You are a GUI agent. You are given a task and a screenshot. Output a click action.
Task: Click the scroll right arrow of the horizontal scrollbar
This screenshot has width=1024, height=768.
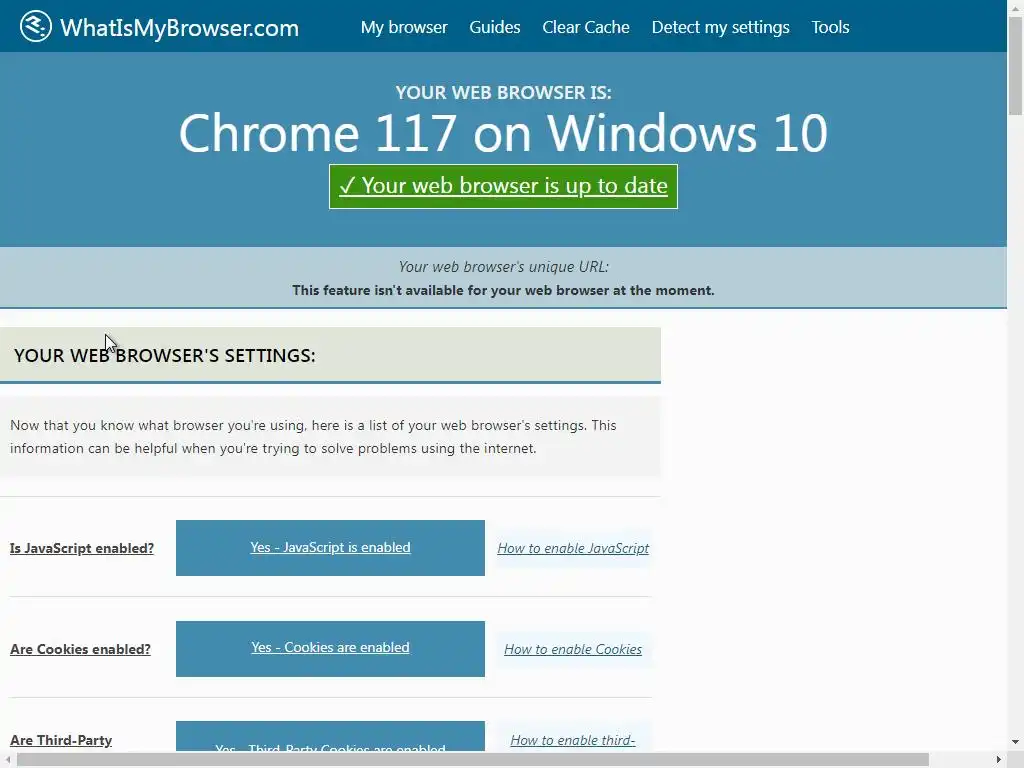click(999, 760)
